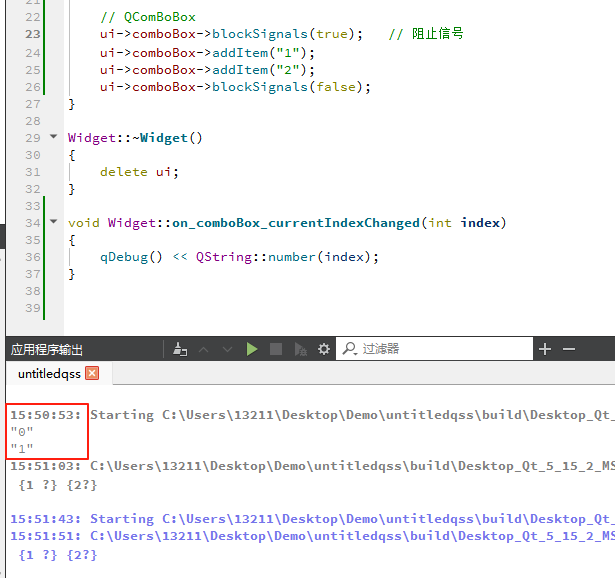Click the 阻止信号 comment text
The width and height of the screenshot is (615, 578).
(437, 34)
